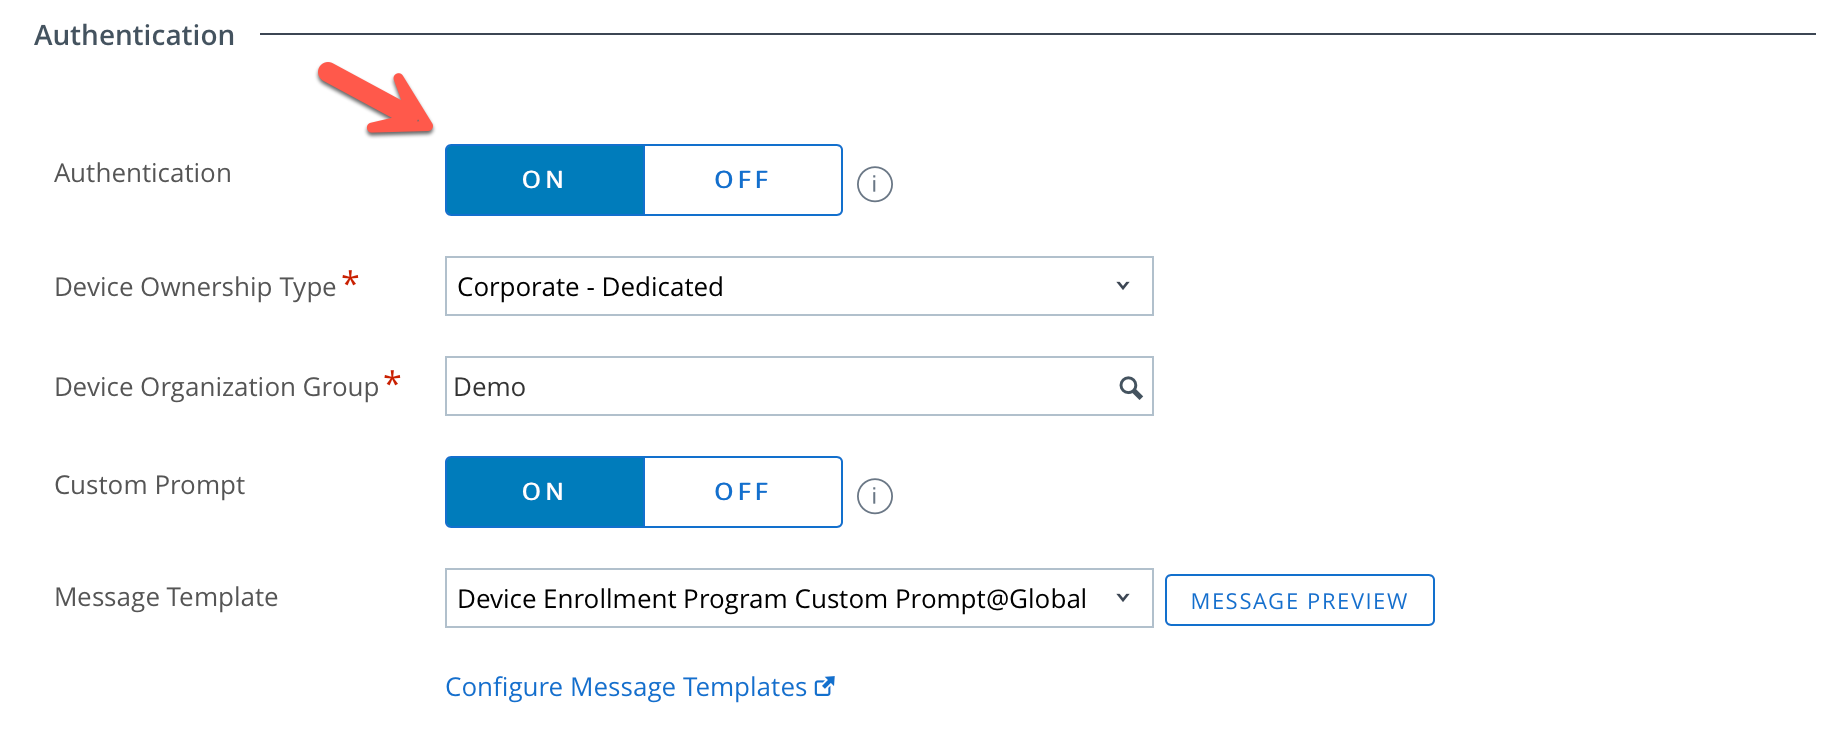Click the Device Organization Group label
The height and width of the screenshot is (742, 1836).
216,387
